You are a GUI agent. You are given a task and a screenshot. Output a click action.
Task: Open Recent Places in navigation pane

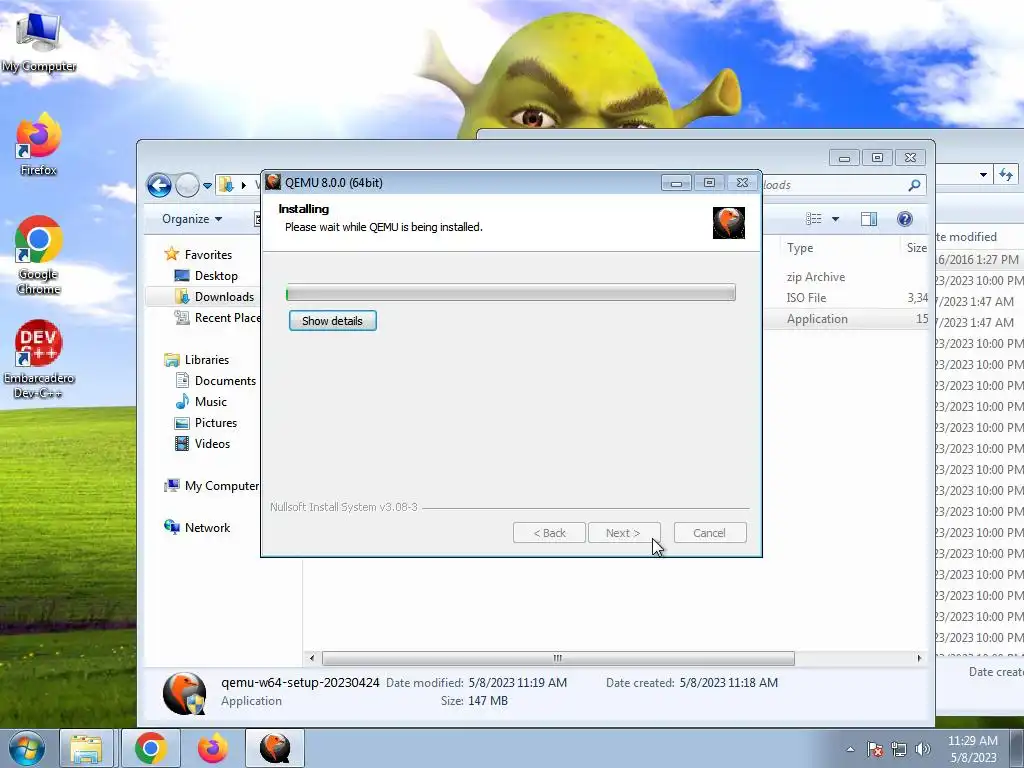pyautogui.click(x=217, y=317)
